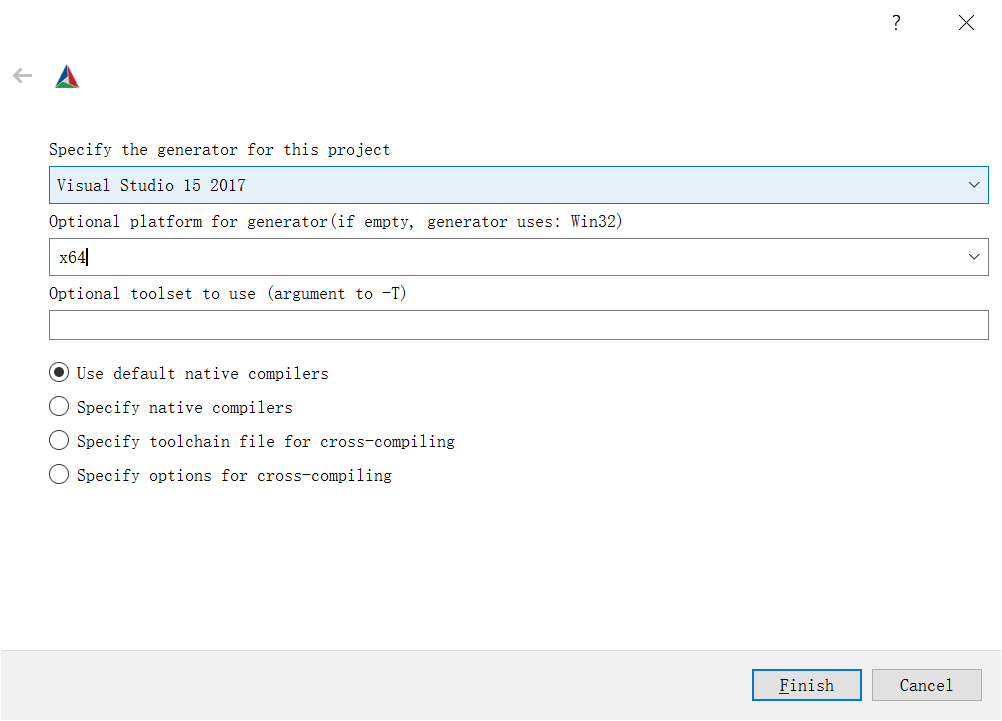Image resolution: width=1002 pixels, height=721 pixels.
Task: Dismiss the dialog with Cancel
Action: click(x=927, y=685)
